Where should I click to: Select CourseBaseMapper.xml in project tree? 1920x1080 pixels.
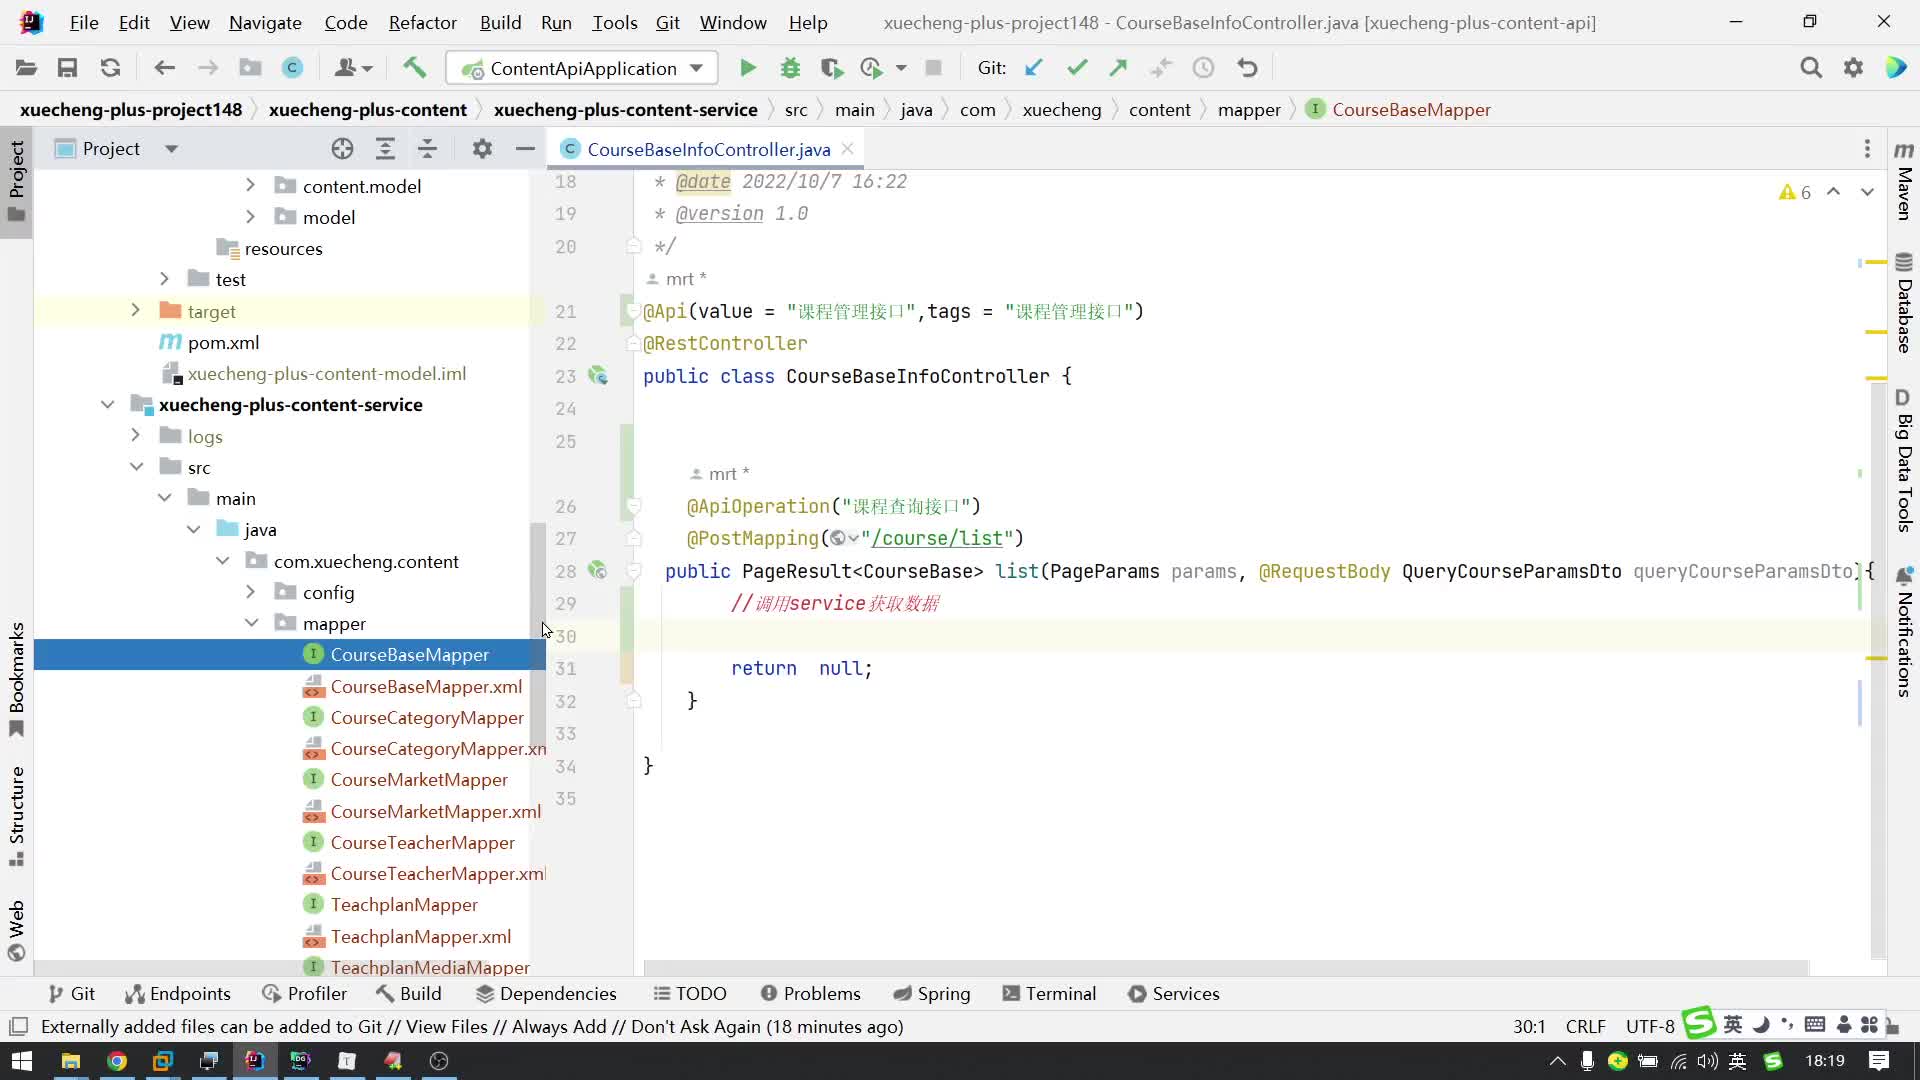[426, 686]
